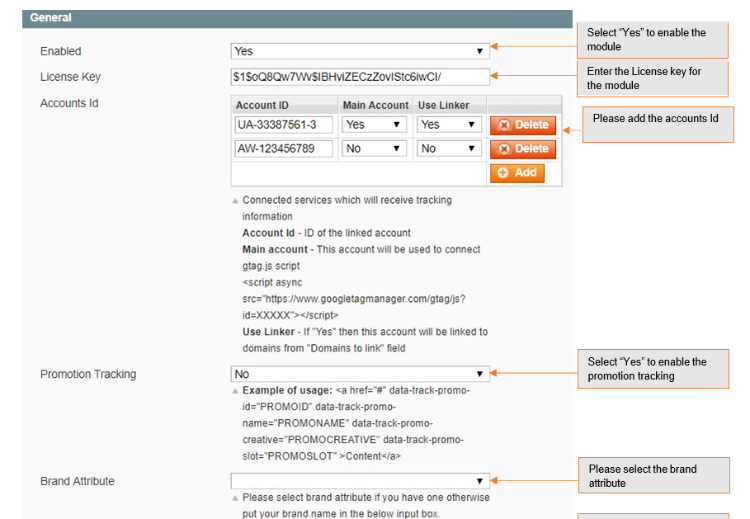This screenshot has height=519, width=750.
Task: Open Main Account dropdown for AW-123456789
Action: click(x=374, y=148)
